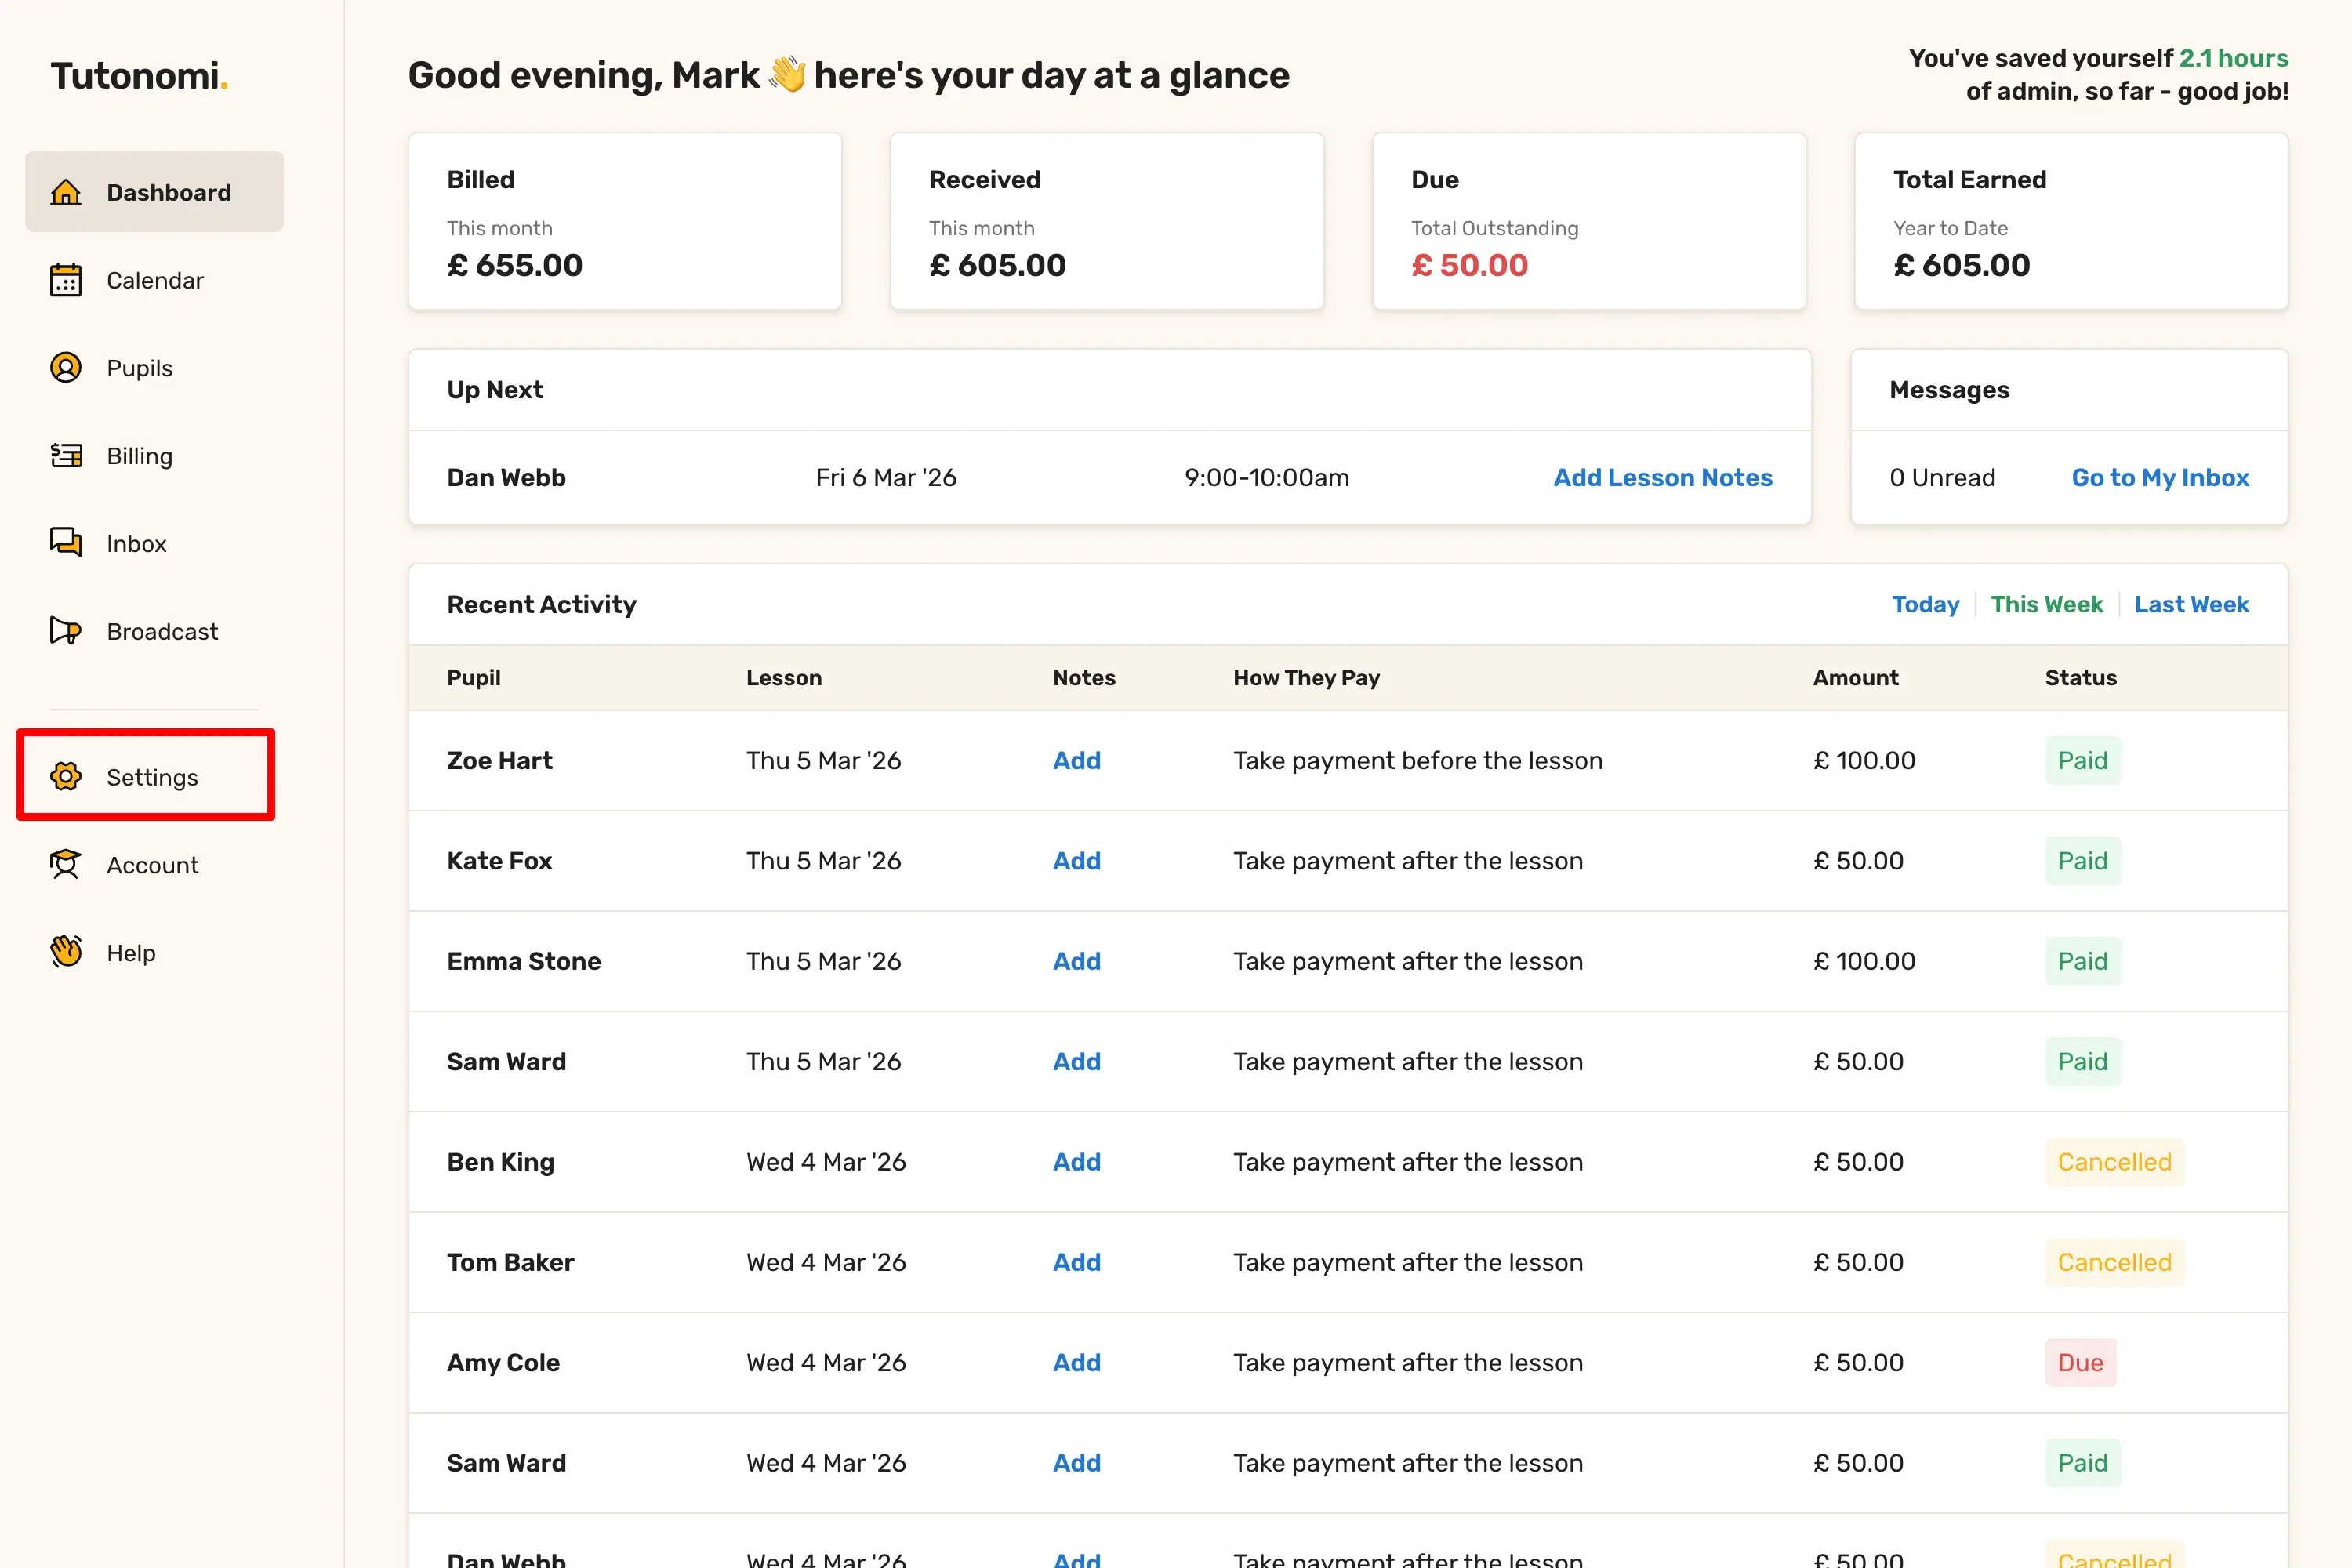The image size is (2352, 1568).
Task: Click Tom Baker's Cancelled status badge
Action: 2114,1262
